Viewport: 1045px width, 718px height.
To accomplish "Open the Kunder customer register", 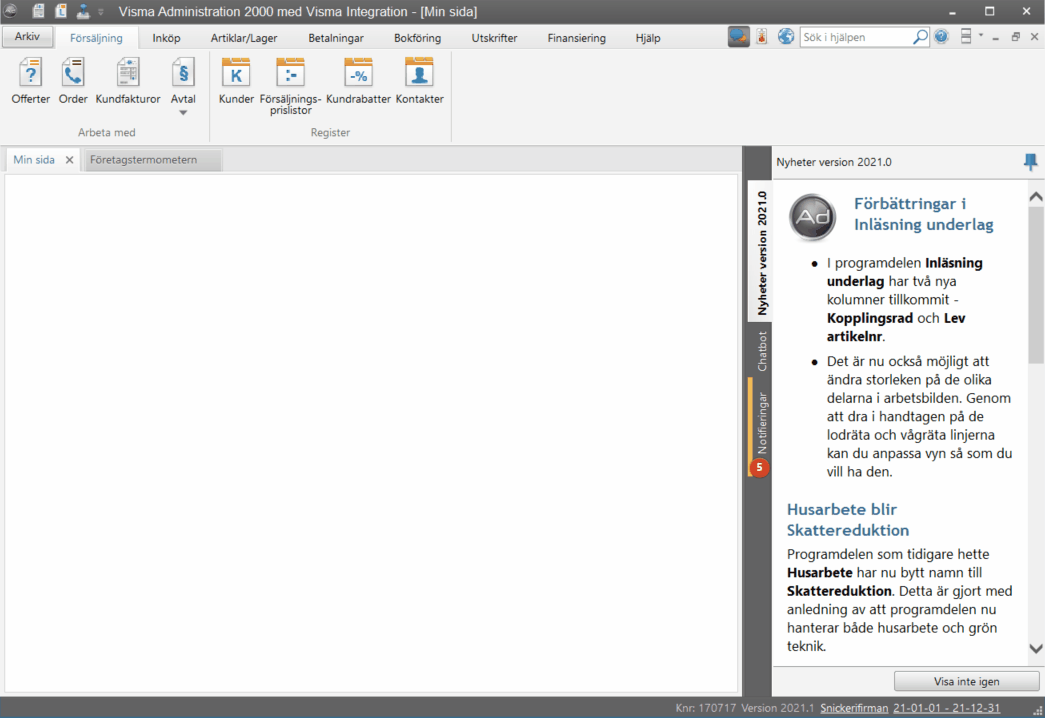I will [236, 81].
